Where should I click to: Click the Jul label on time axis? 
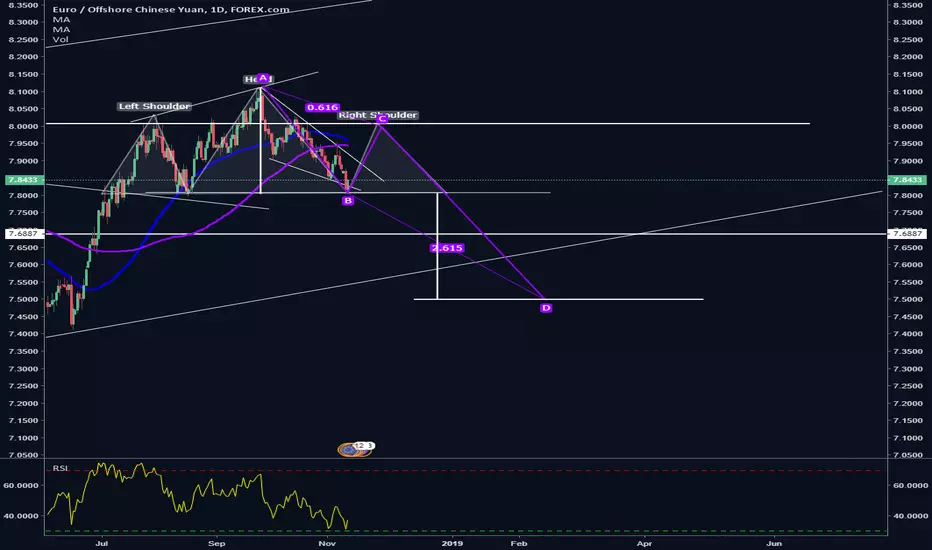click(102, 543)
